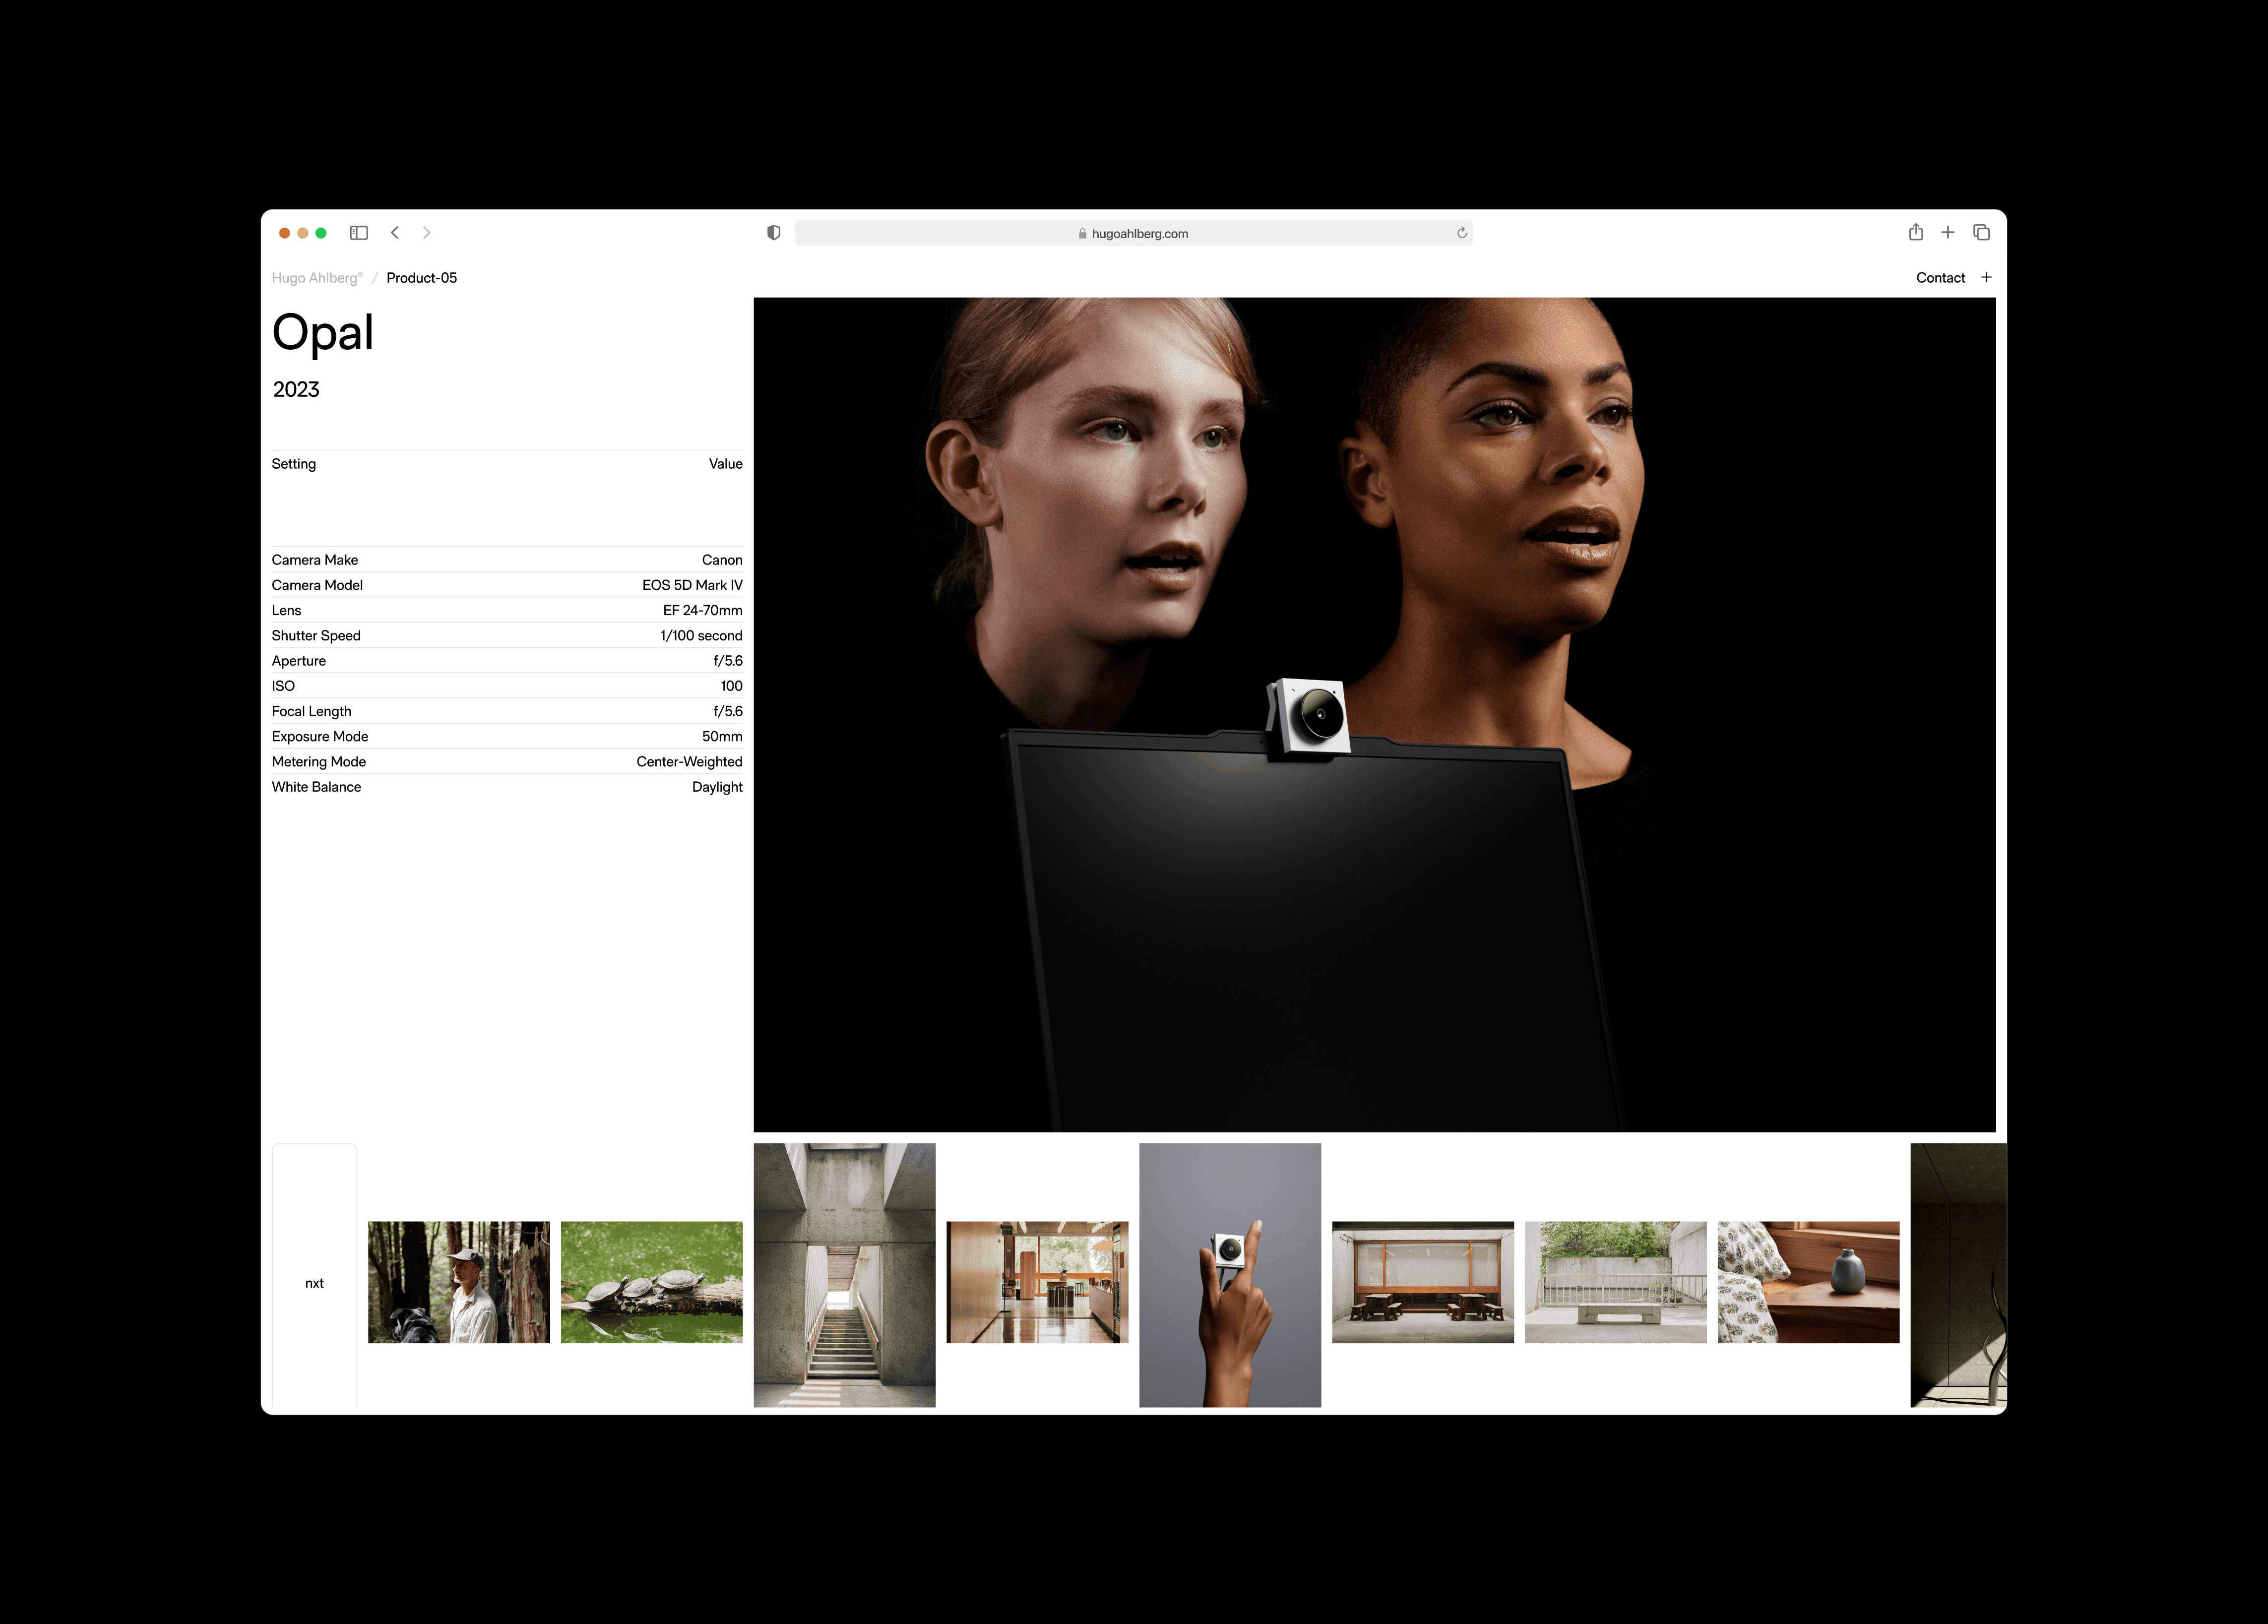Viewport: 2268px width, 1624px height.
Task: Click the main Opal webcam photo
Action: click(1374, 714)
